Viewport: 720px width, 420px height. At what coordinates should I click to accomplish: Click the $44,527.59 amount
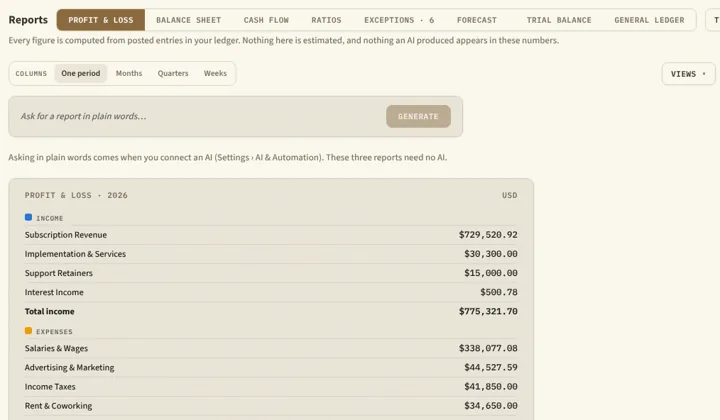point(490,368)
